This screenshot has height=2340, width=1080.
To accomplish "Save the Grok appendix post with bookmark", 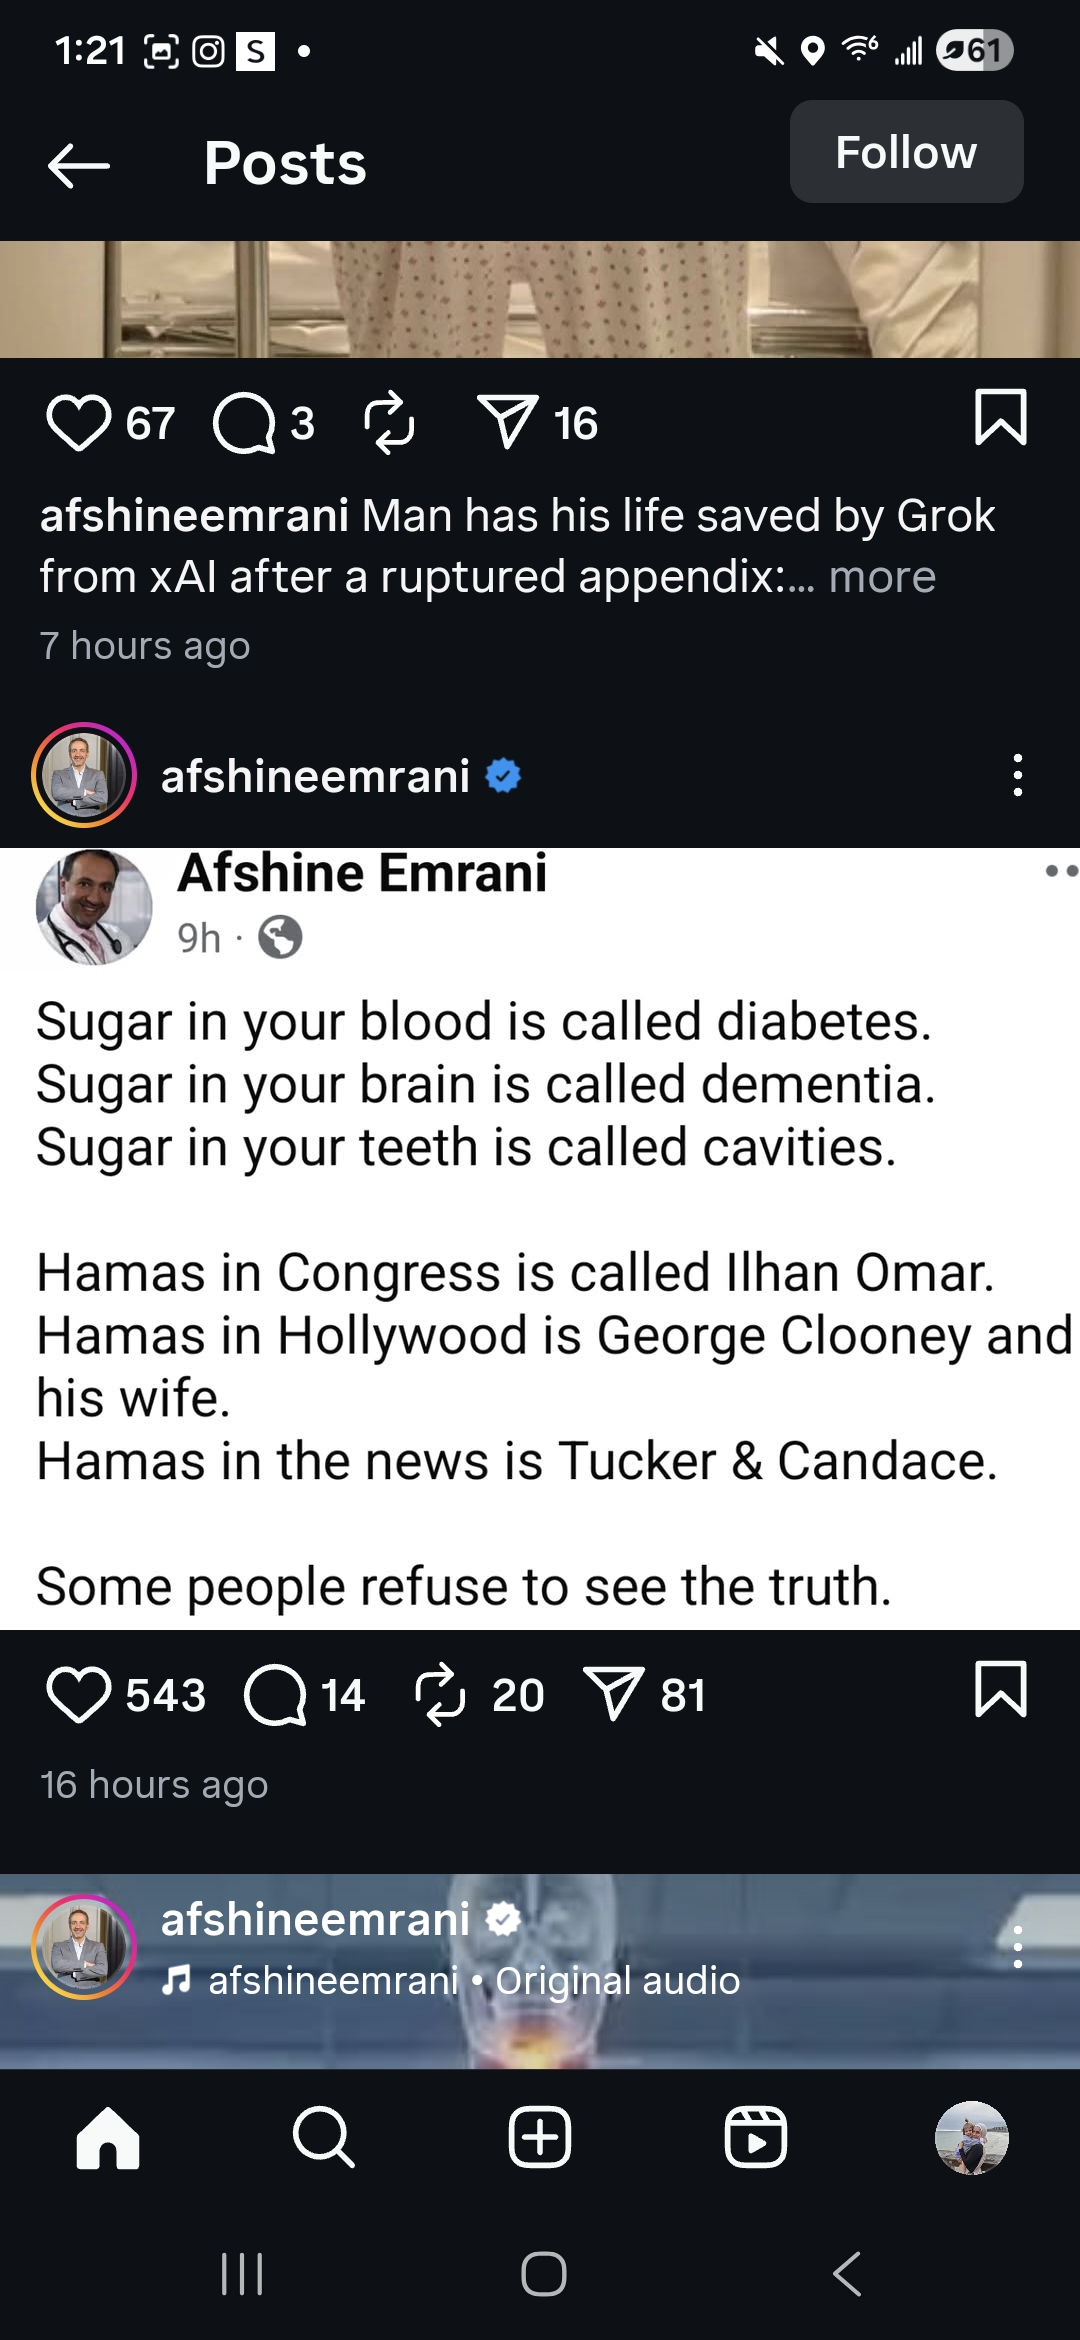I will click(x=1001, y=416).
